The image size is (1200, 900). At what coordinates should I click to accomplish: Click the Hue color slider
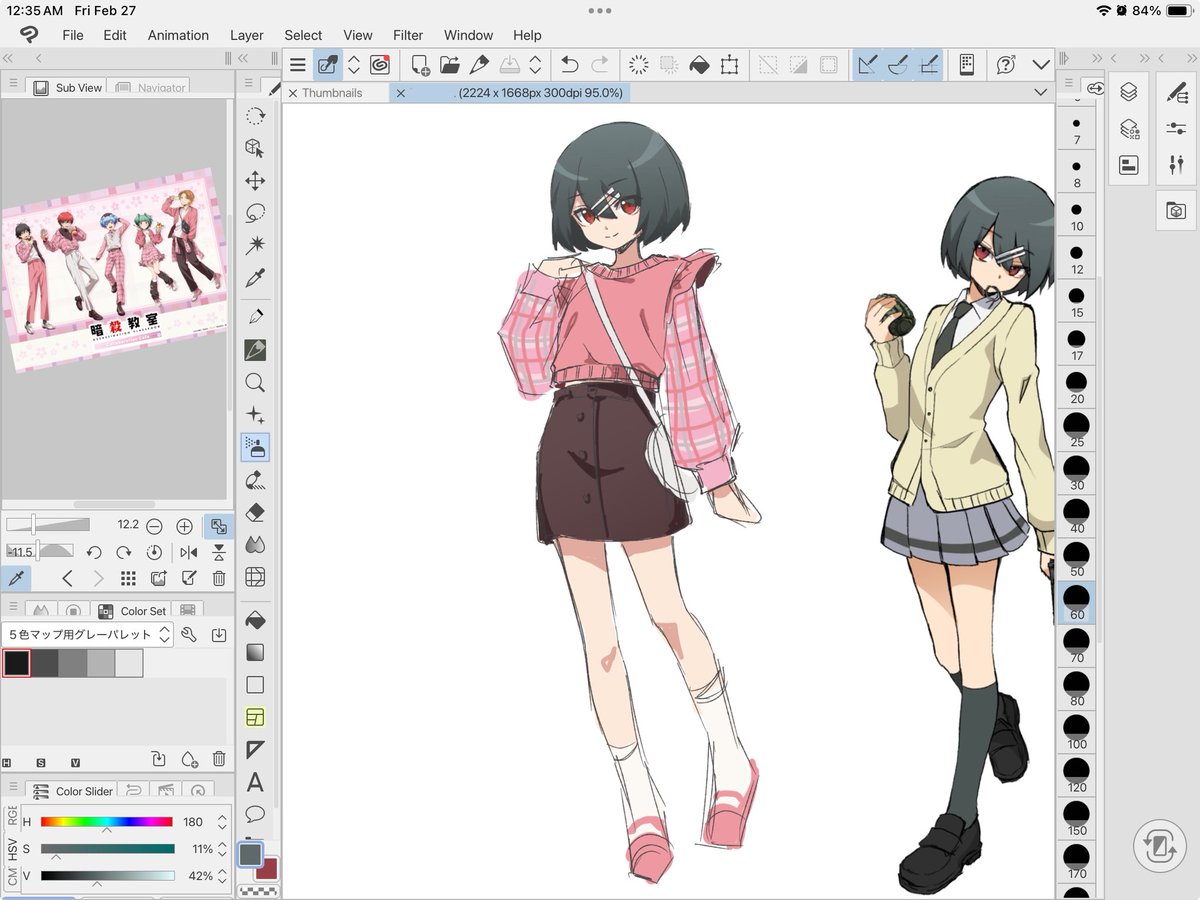click(107, 822)
